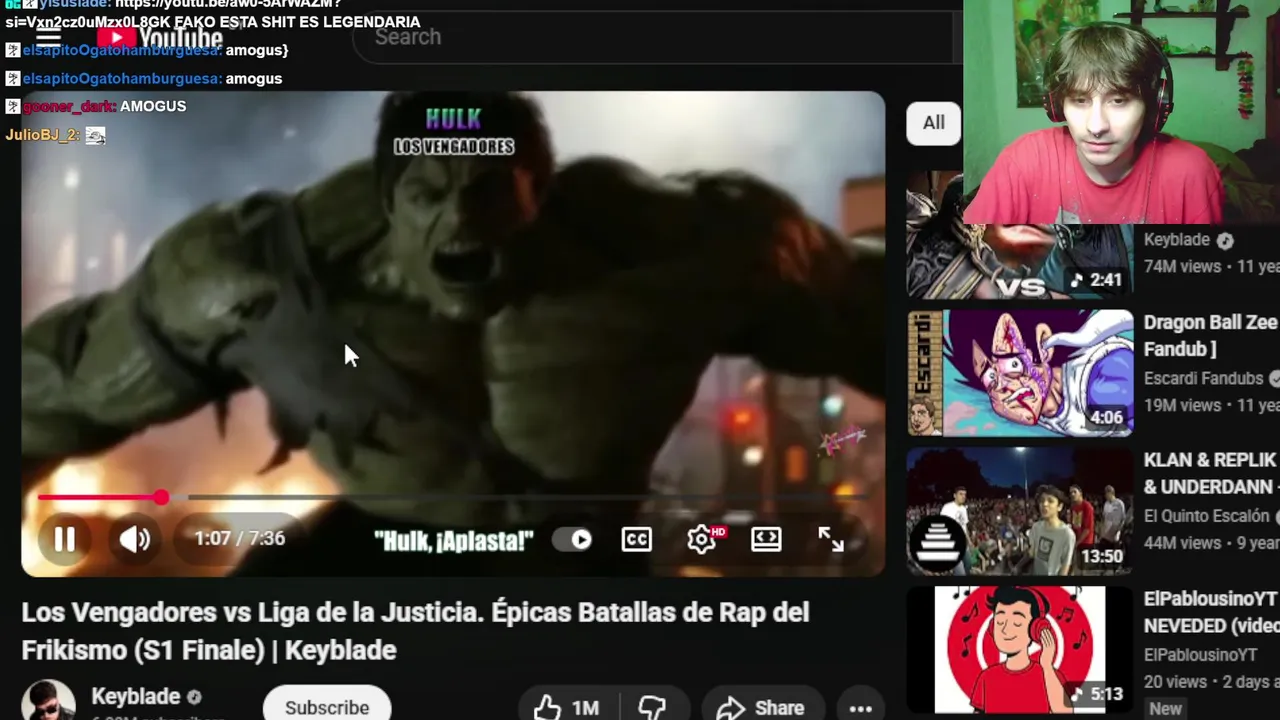1280x720 pixels.
Task: Share the video via Share button
Action: coord(761,707)
